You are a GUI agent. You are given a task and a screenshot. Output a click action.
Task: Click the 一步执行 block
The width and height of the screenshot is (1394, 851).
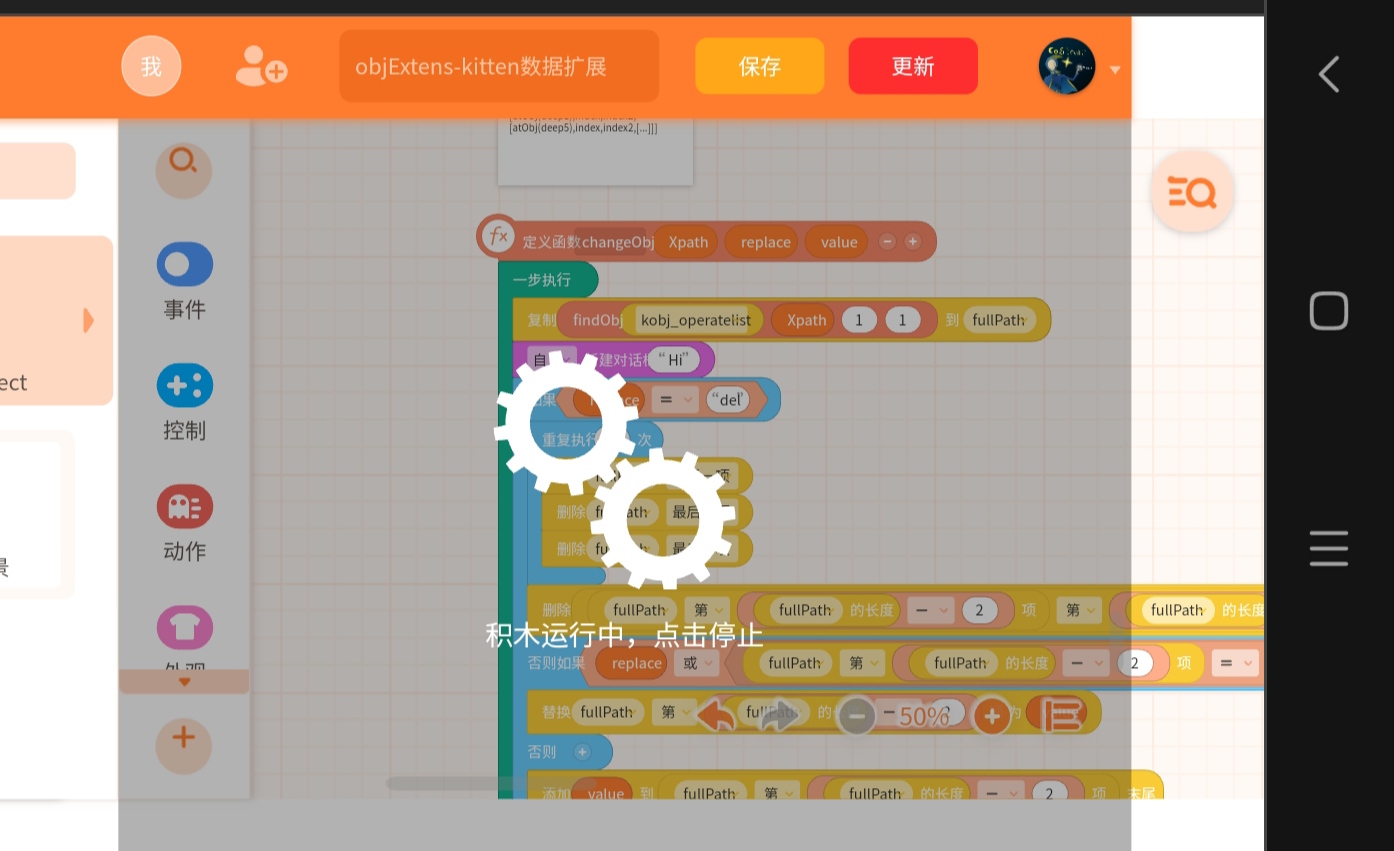tap(548, 280)
